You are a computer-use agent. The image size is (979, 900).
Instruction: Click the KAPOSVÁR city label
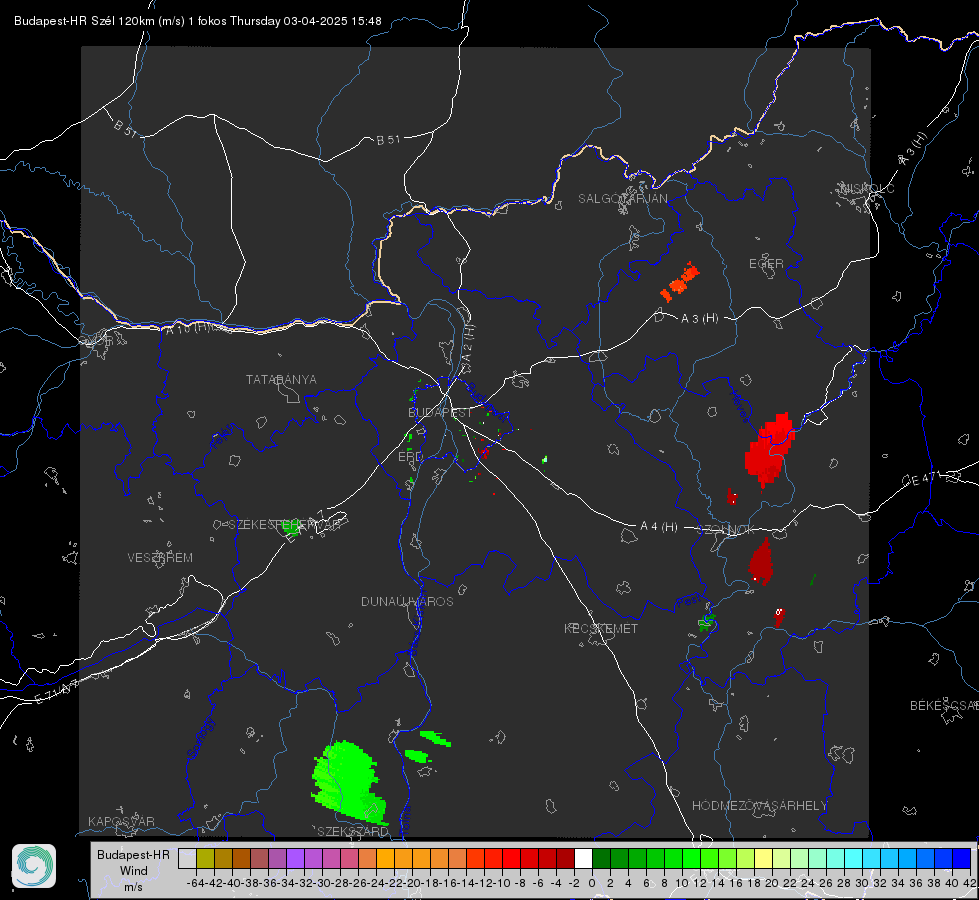(x=121, y=821)
